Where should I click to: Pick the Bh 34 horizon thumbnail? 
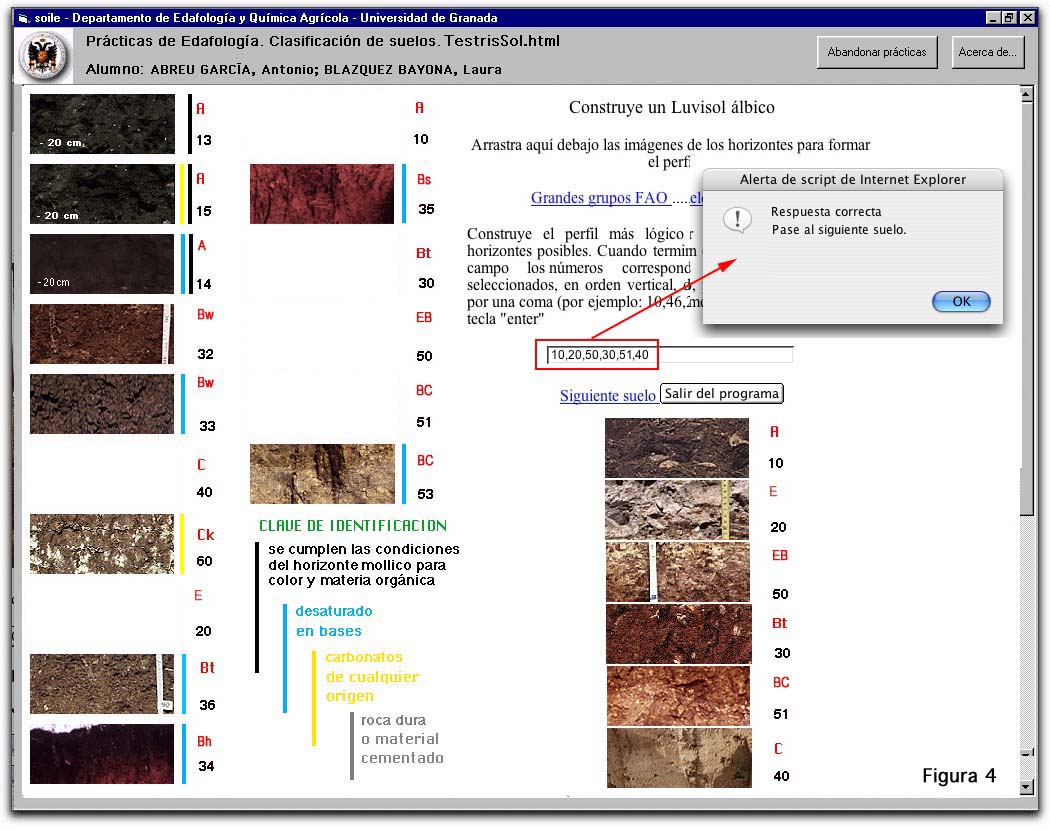tap(102, 754)
